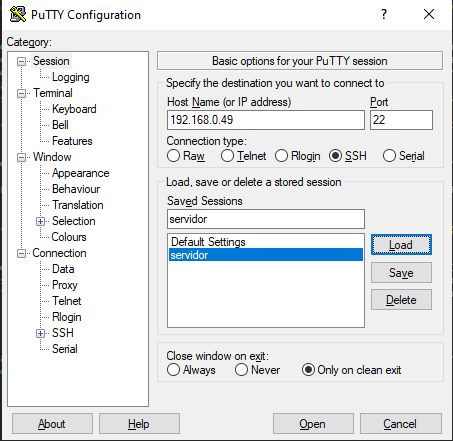Open the Appearance settings panel
This screenshot has width=453, height=441.
coord(81,173)
